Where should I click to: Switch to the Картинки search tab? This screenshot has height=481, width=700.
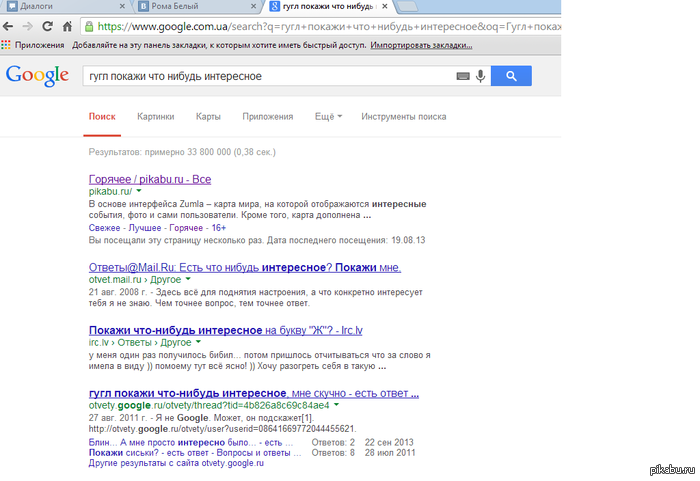click(156, 116)
